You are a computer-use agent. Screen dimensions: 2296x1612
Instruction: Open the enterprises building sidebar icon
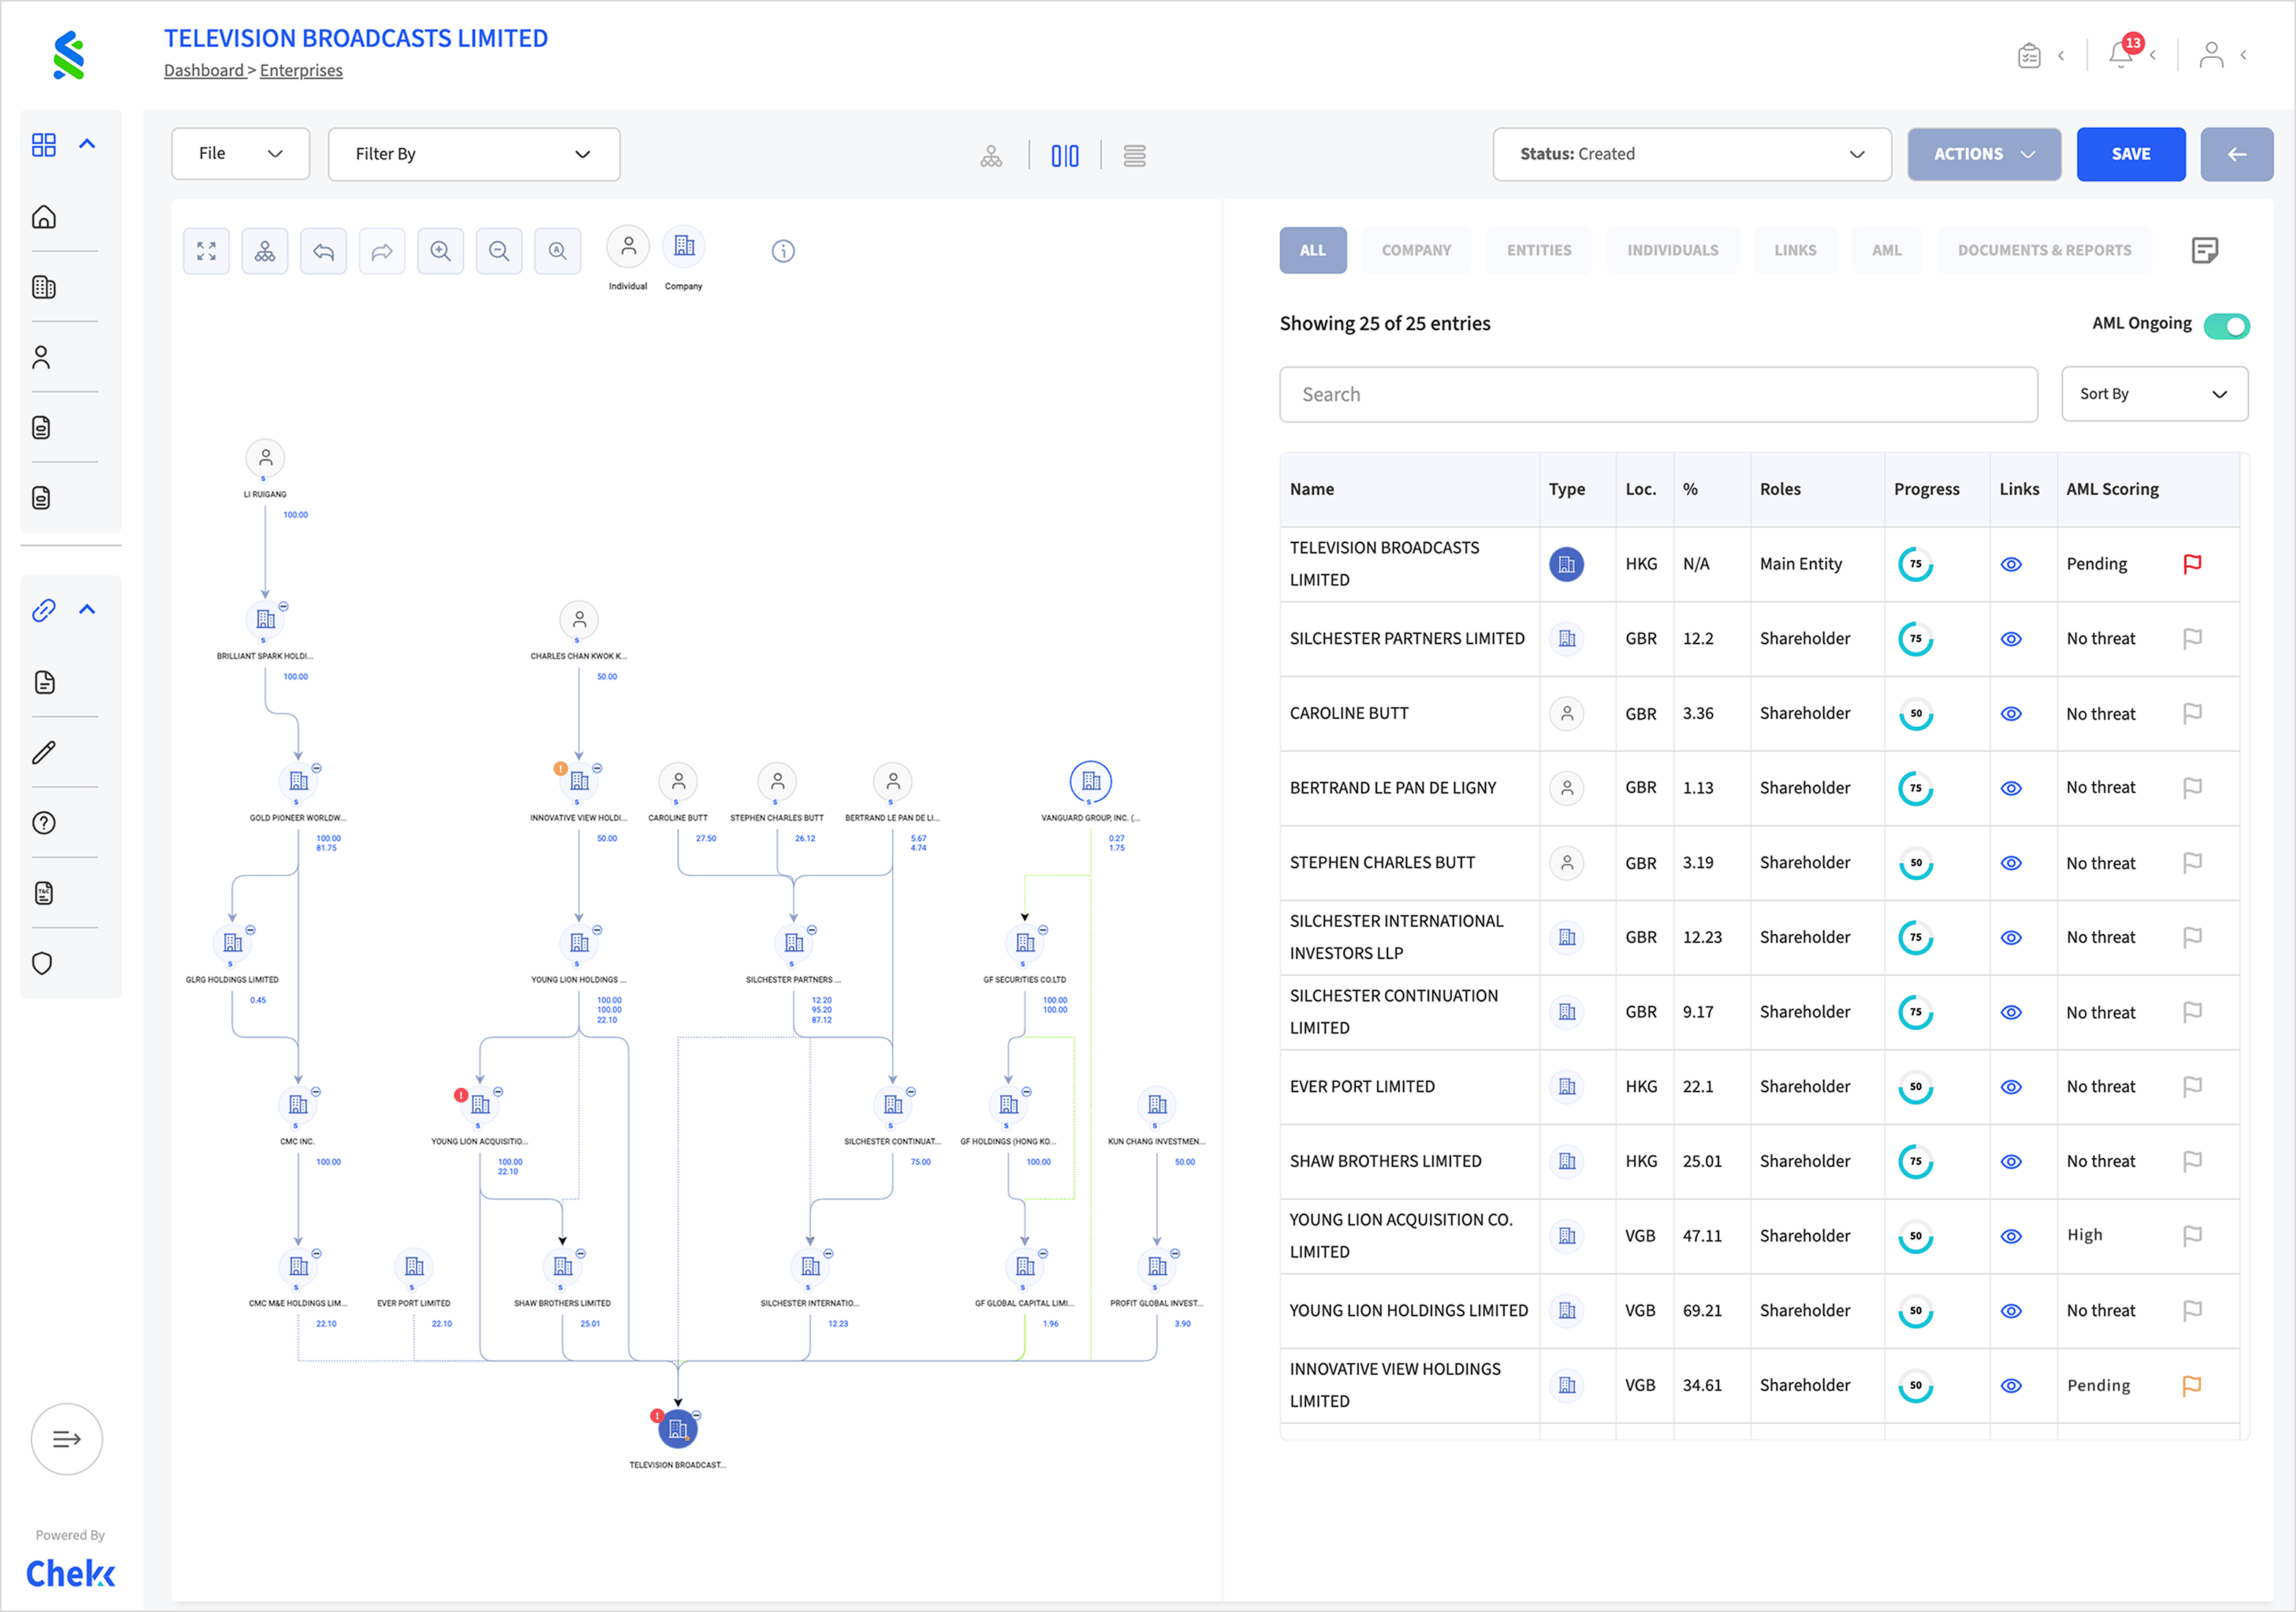point(44,288)
